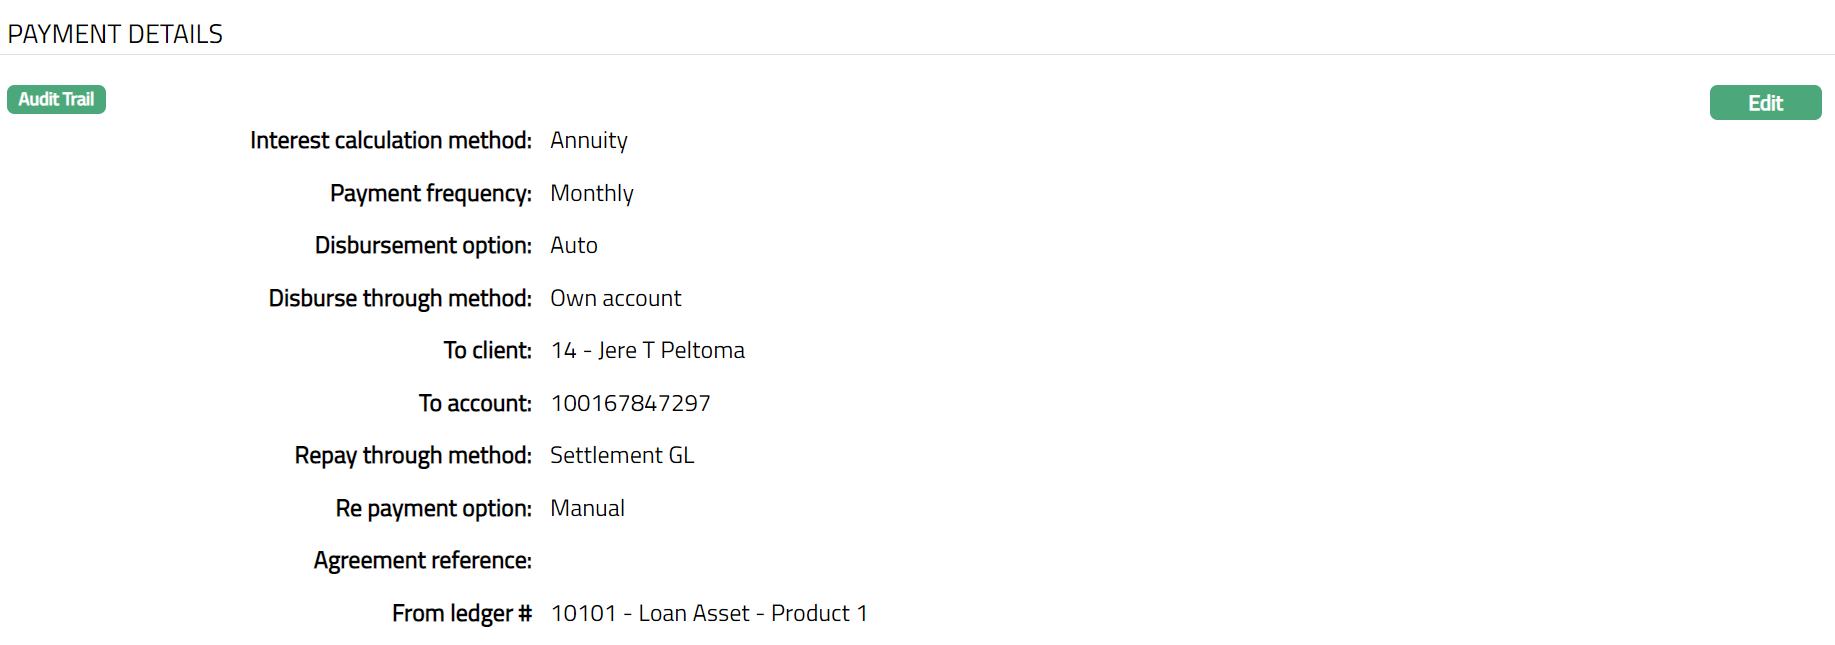Open the Audit Trail
Viewport: 1835px width, 645px height.
point(56,100)
